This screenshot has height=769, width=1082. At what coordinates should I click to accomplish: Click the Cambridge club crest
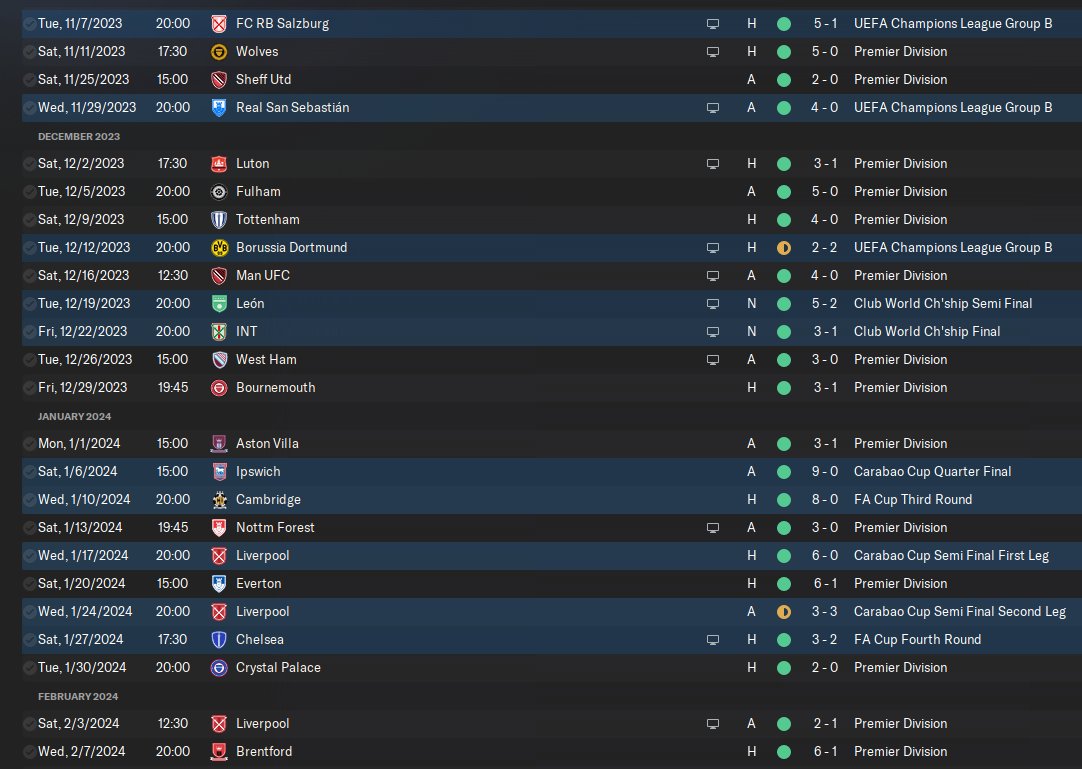pos(219,500)
